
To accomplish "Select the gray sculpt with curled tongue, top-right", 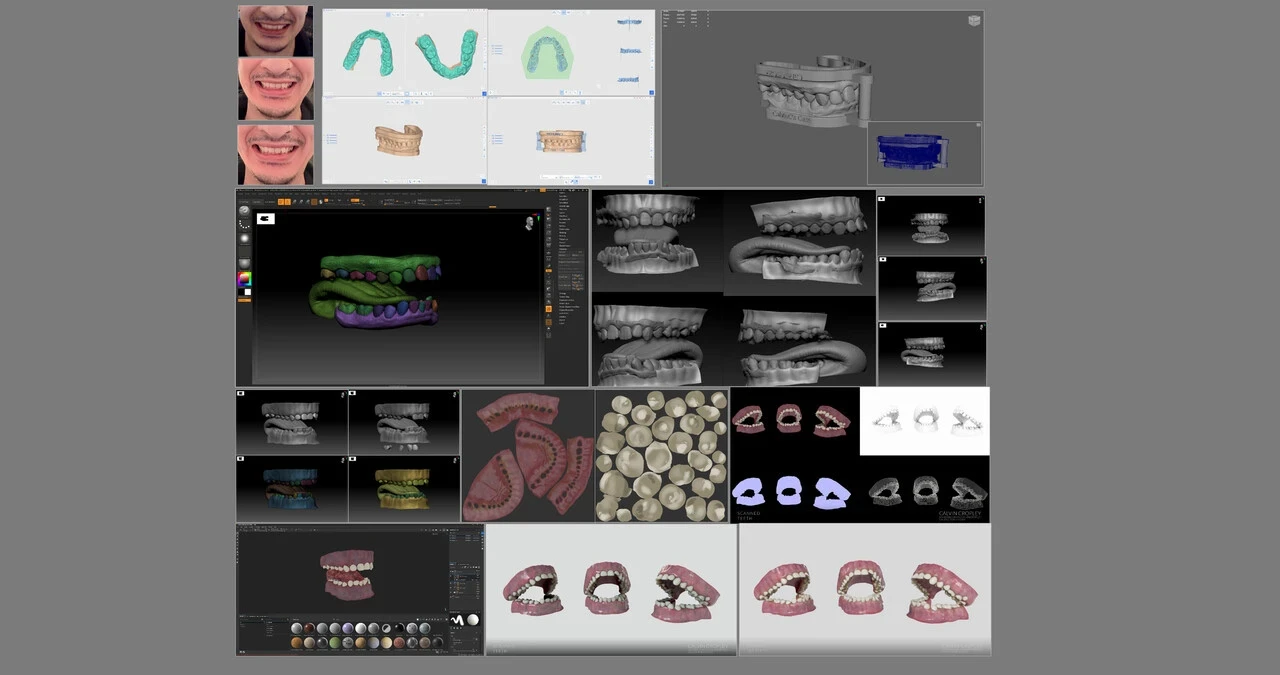I will (x=800, y=241).
